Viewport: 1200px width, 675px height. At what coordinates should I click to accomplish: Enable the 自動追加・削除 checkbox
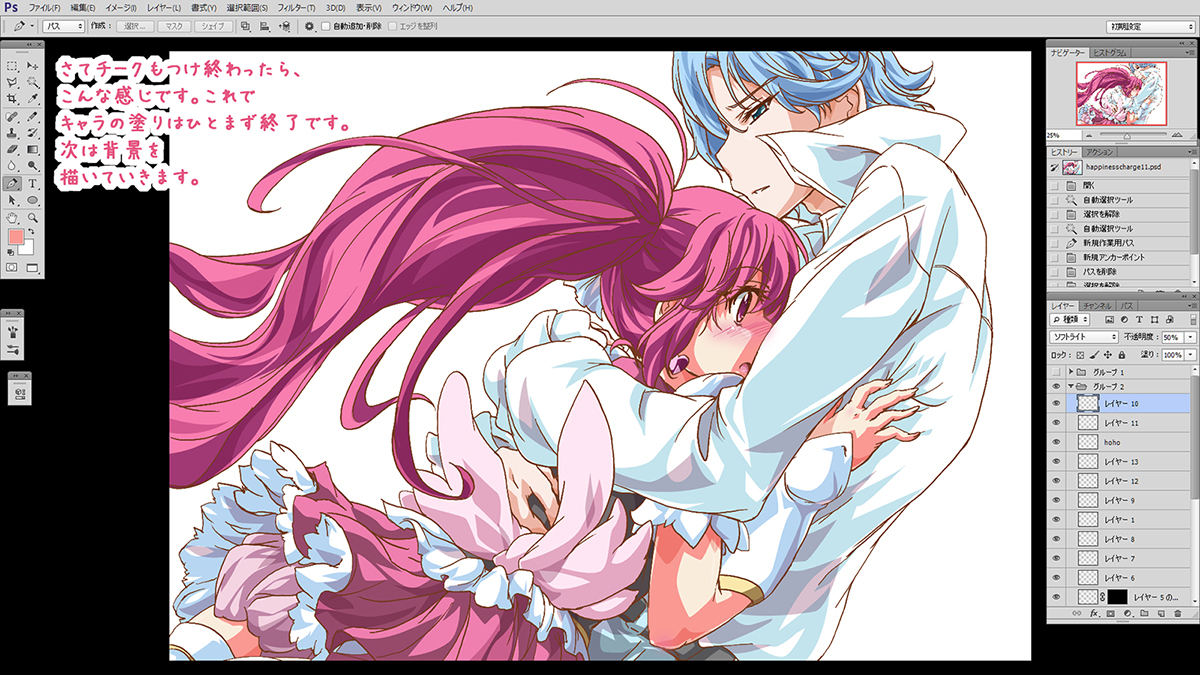[326, 26]
